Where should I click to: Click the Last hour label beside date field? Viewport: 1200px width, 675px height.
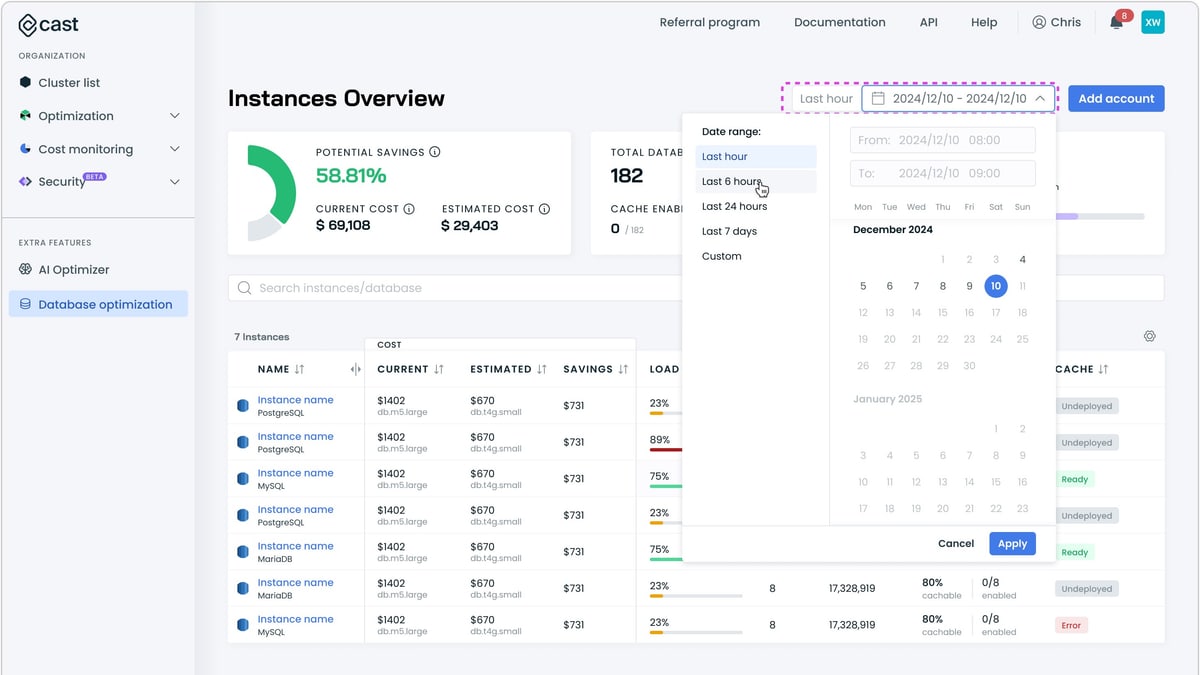[x=826, y=99]
